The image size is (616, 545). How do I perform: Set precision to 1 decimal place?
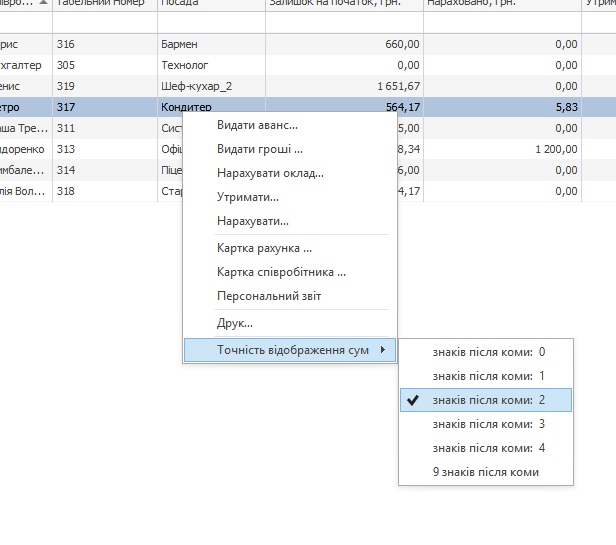click(488, 376)
